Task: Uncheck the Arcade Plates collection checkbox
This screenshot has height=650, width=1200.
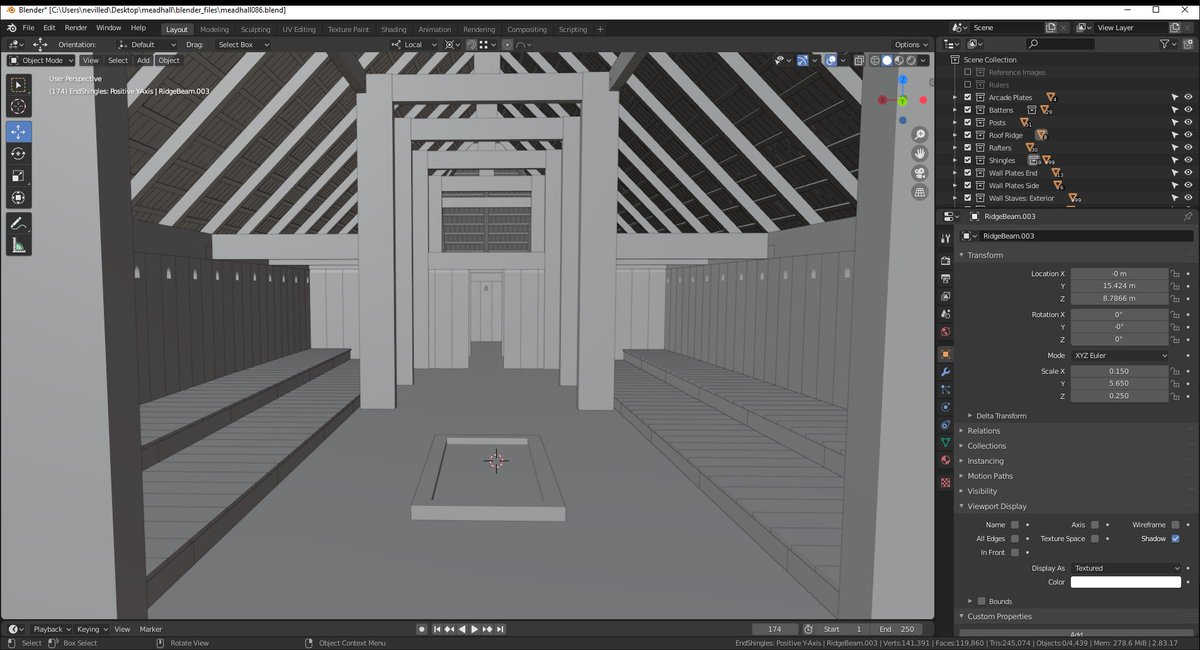Action: tap(968, 97)
